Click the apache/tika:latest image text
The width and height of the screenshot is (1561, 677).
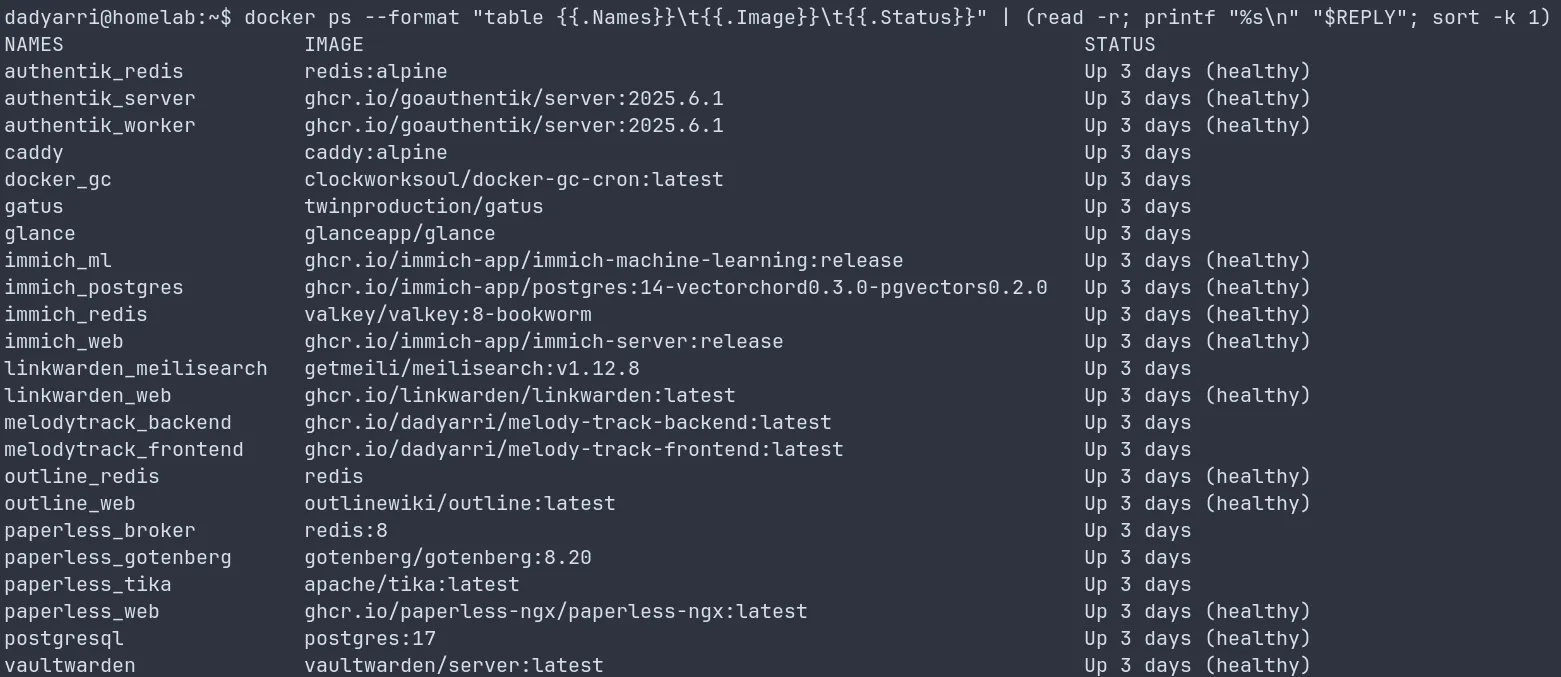point(412,584)
